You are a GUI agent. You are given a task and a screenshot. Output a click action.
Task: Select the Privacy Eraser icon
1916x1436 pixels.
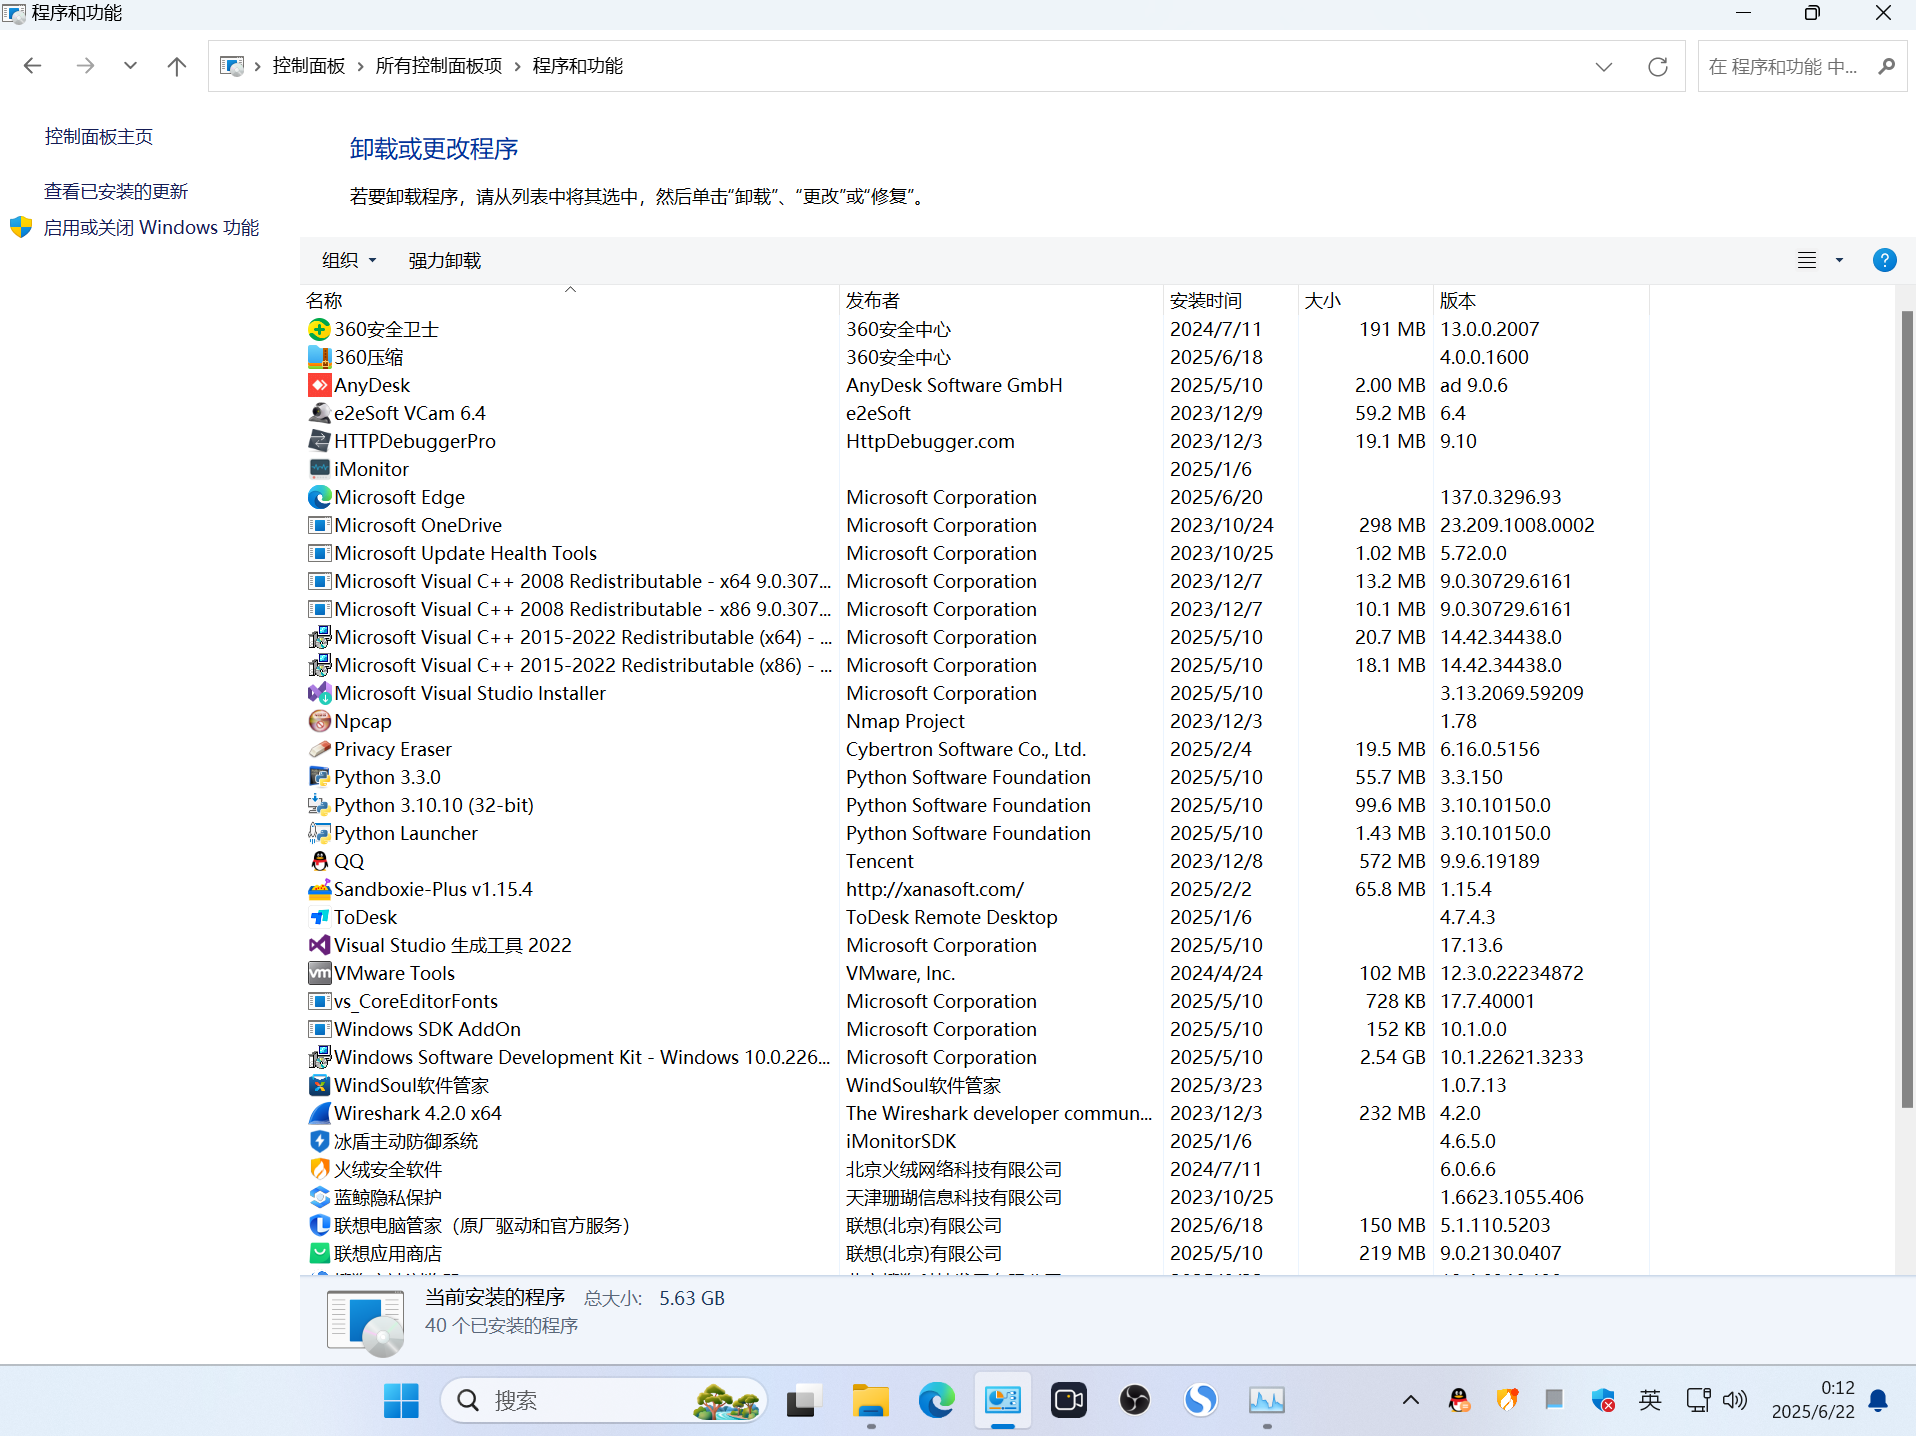tap(319, 749)
